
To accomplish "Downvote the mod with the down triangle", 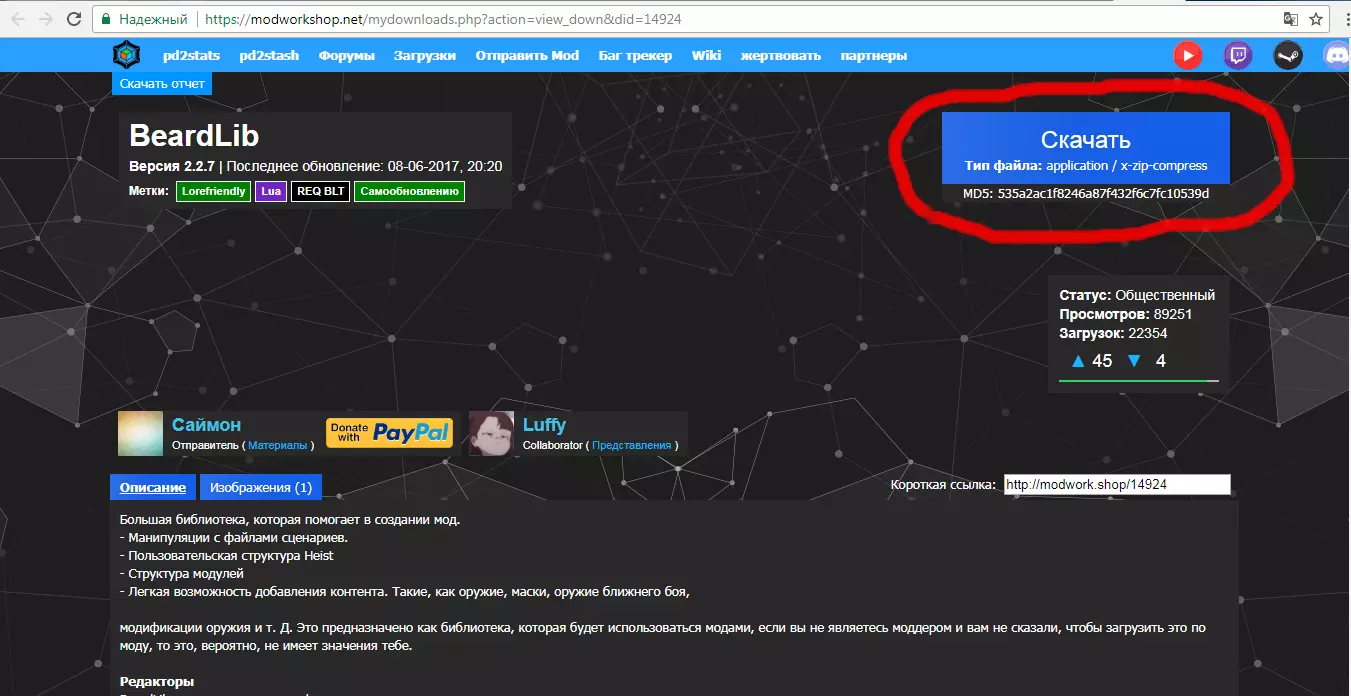I will 1134,361.
